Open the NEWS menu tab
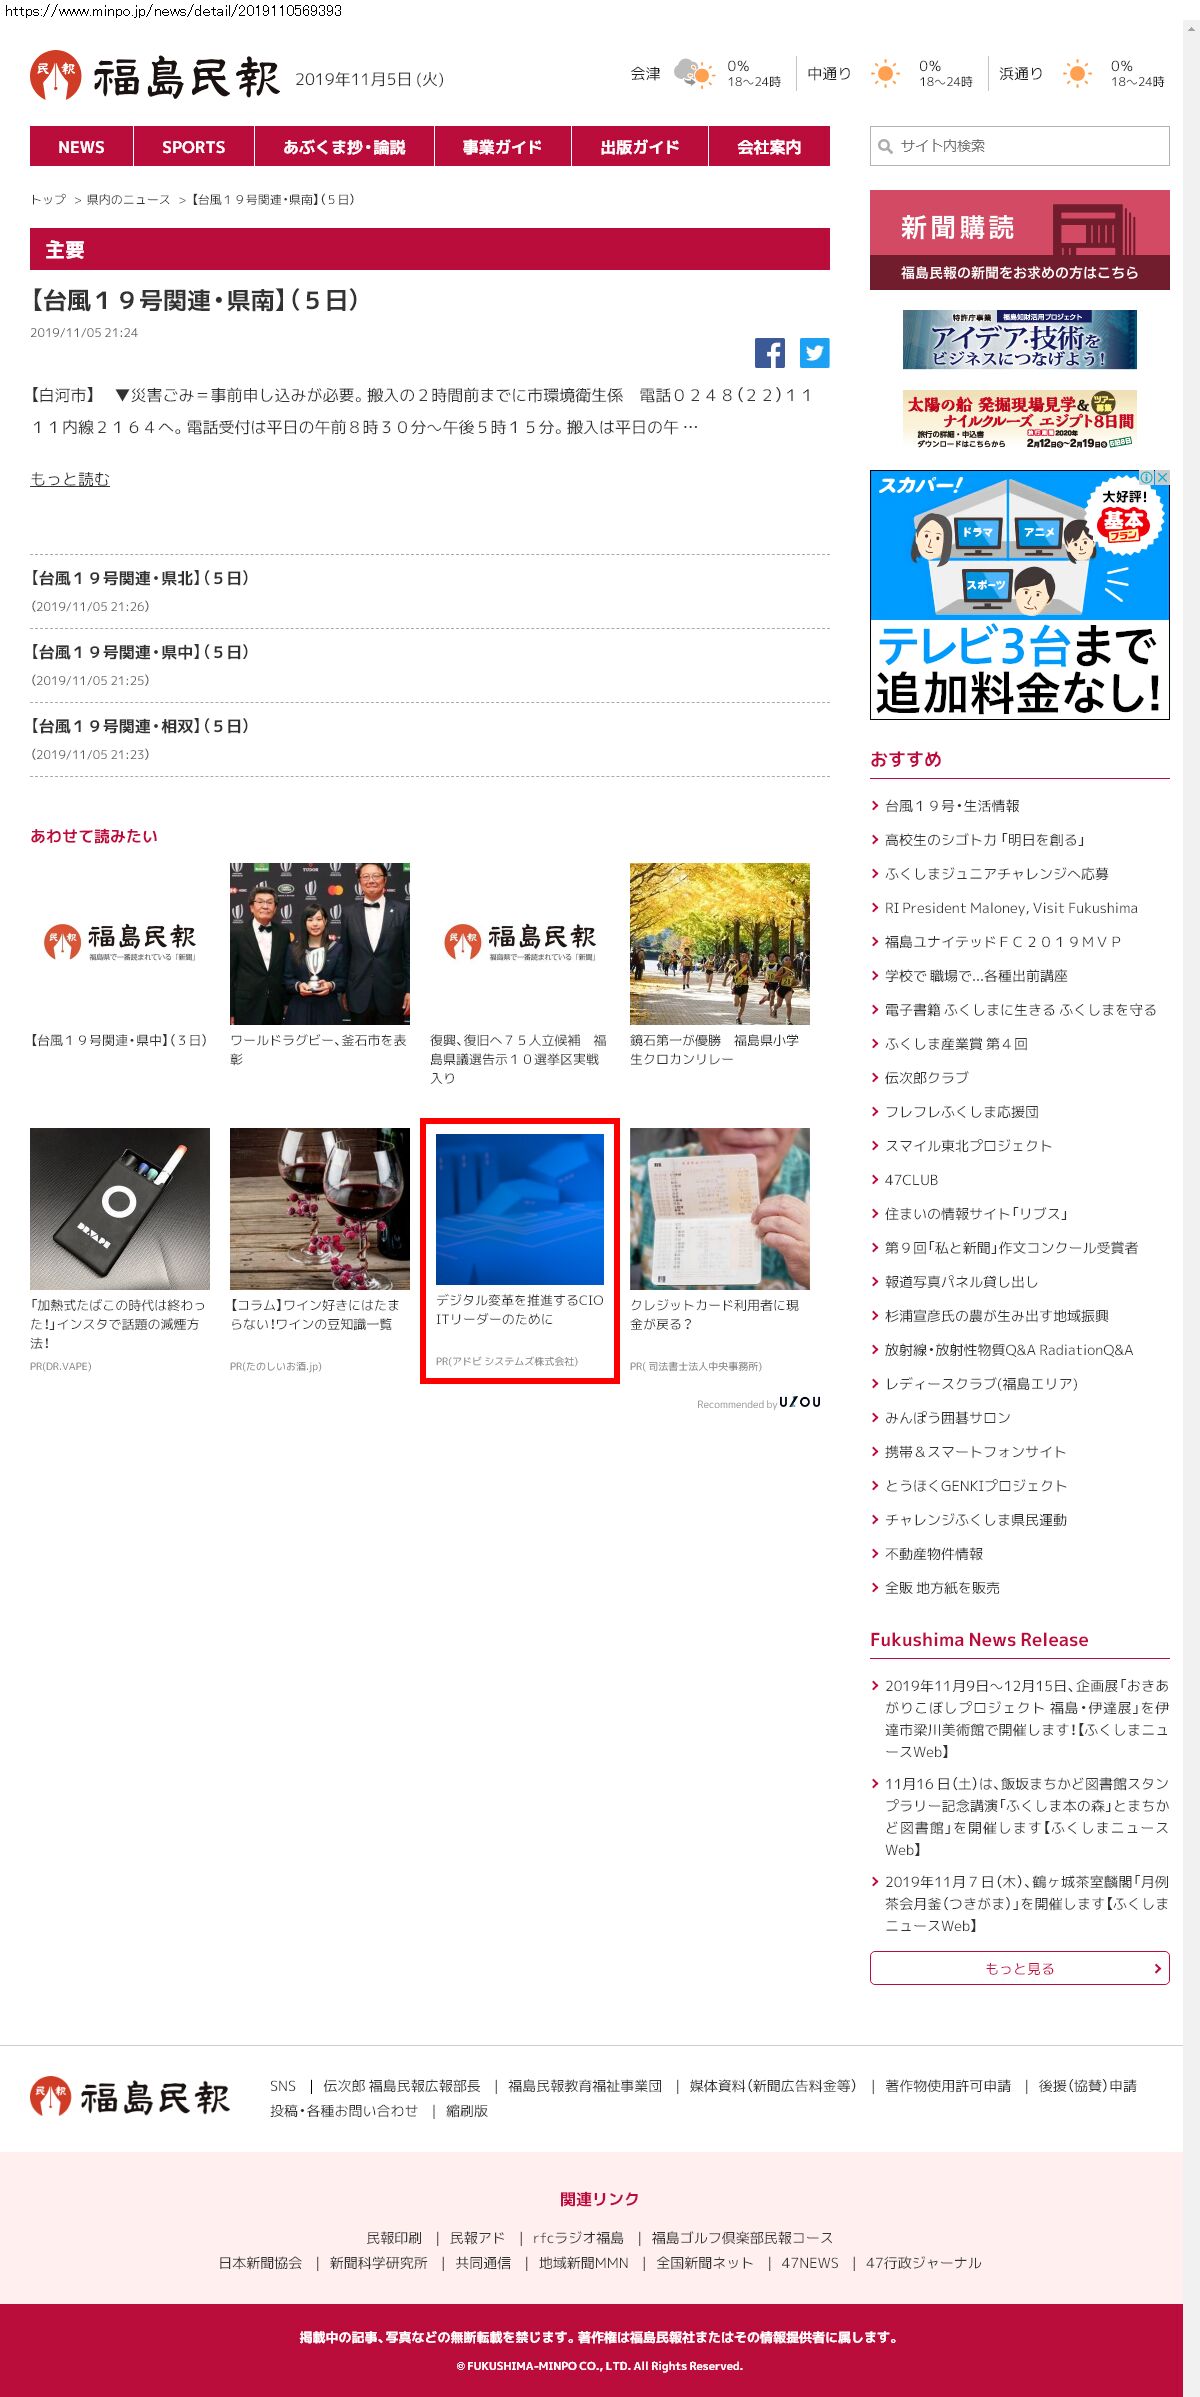1200x2397 pixels. tap(81, 147)
